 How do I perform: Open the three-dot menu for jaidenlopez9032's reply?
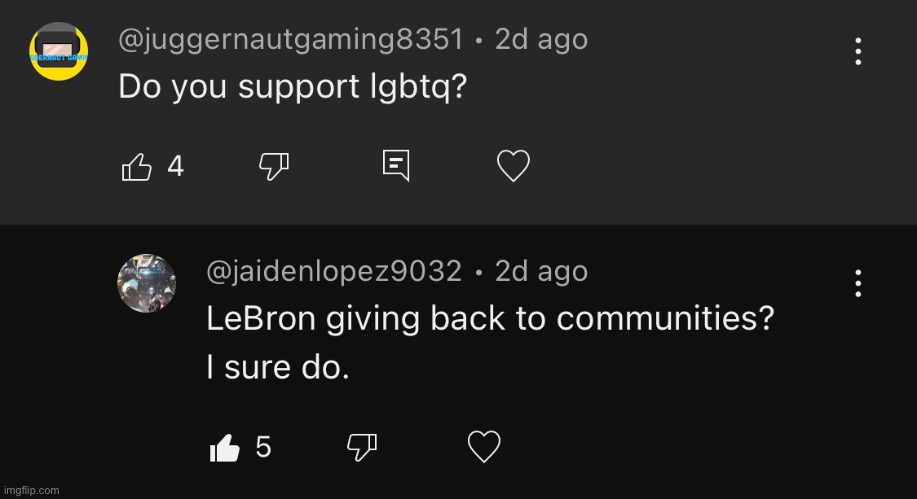point(858,283)
